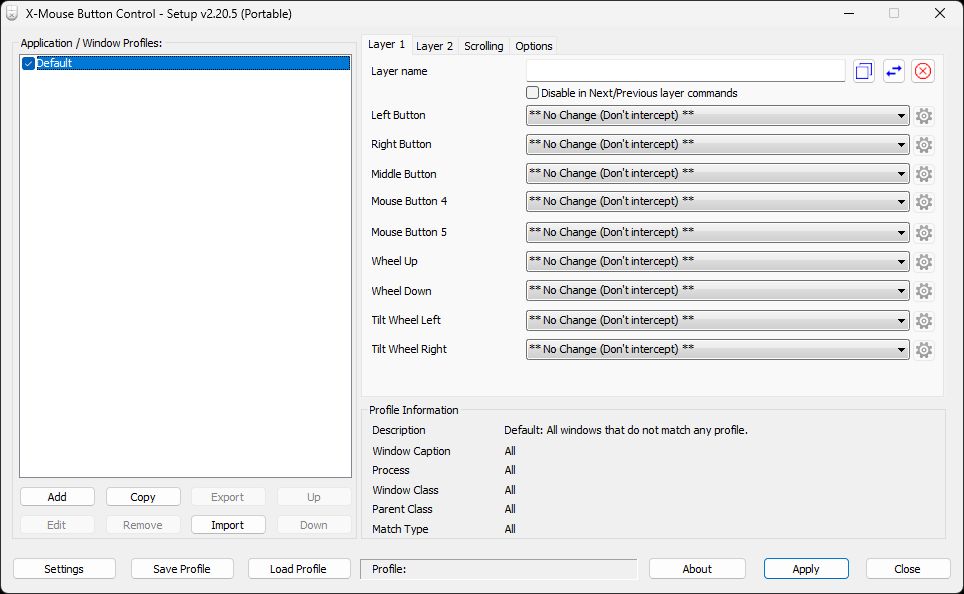The height and width of the screenshot is (594, 964).
Task: Enable Disable in Next/Previous layer commands checkbox
Action: point(533,93)
